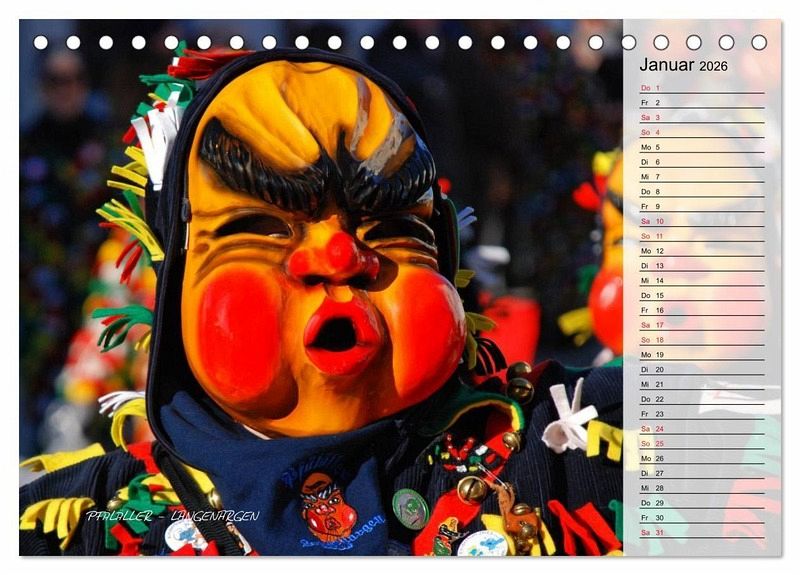Click the last binding hole at top right
The width and height of the screenshot is (800, 575).
(759, 42)
